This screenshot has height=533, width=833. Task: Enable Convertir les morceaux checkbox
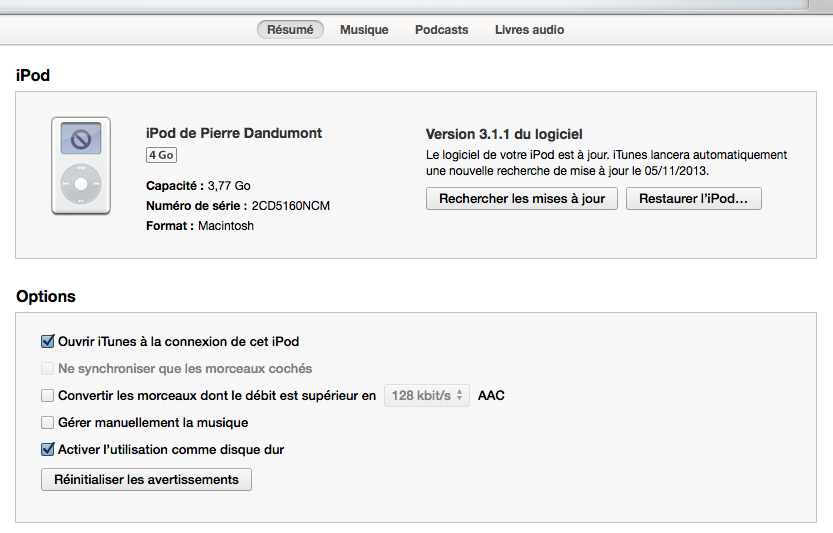pyautogui.click(x=47, y=395)
